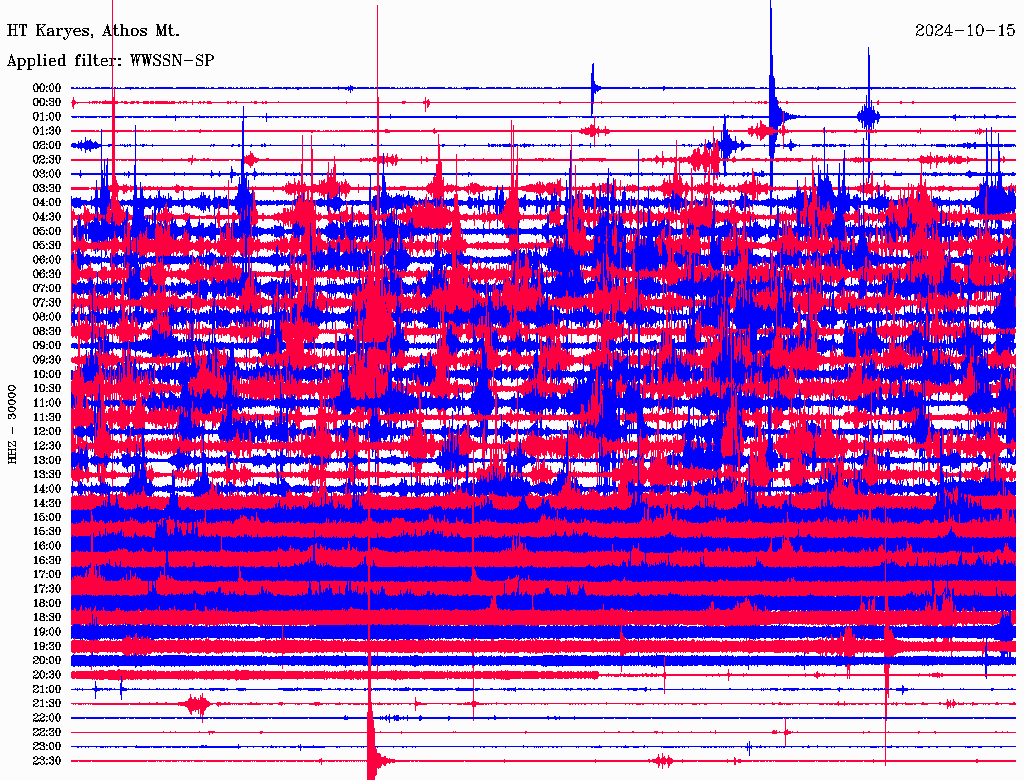Click the '18:30' time label
The height and width of the screenshot is (780, 1024).
pyautogui.click(x=47, y=618)
